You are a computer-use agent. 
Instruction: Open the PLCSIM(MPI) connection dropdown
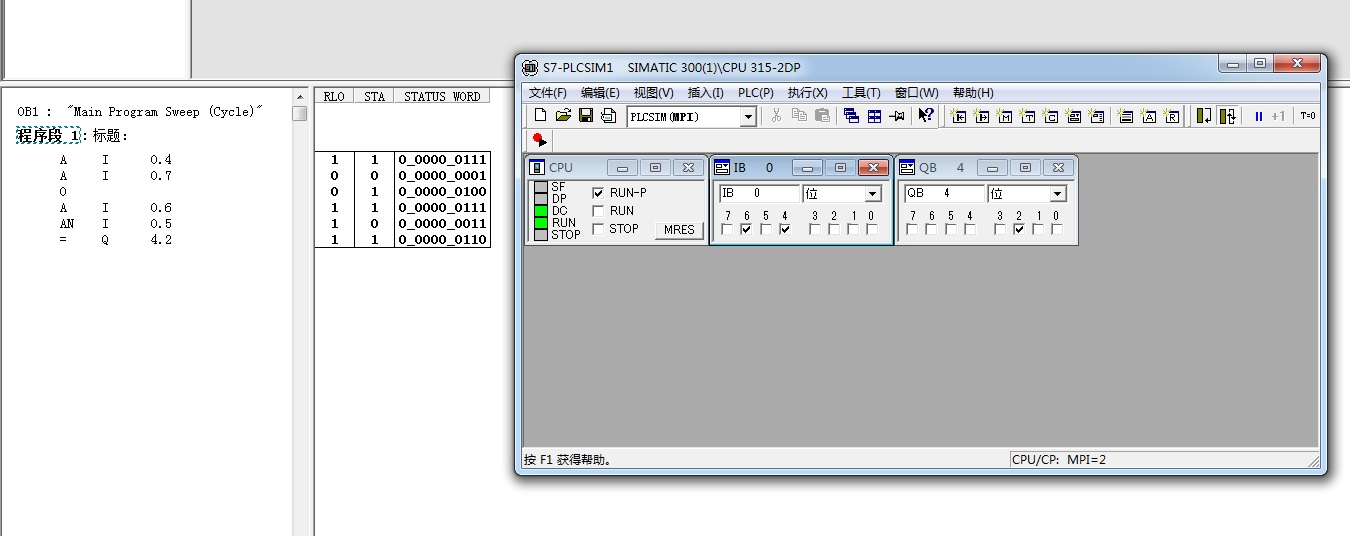click(747, 117)
